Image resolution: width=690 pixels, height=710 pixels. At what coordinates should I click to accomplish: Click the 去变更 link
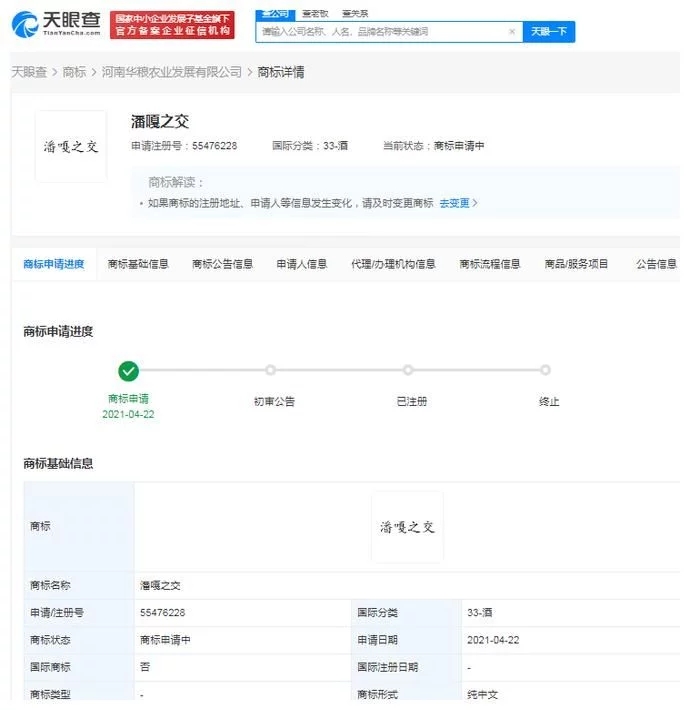[x=458, y=203]
